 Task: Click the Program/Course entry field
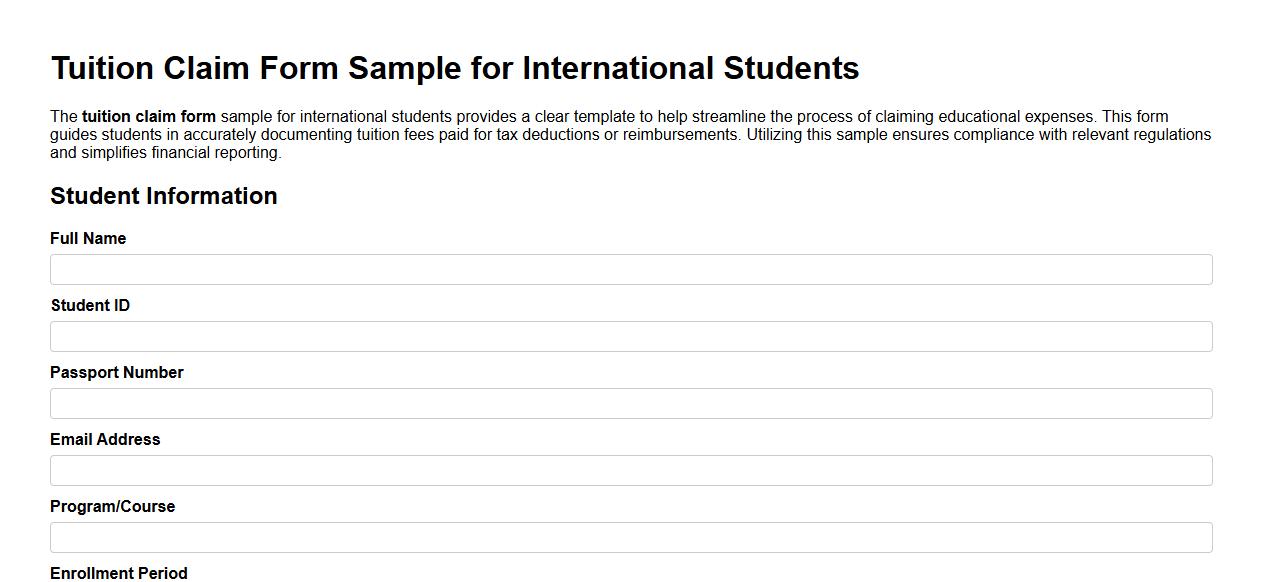point(630,537)
